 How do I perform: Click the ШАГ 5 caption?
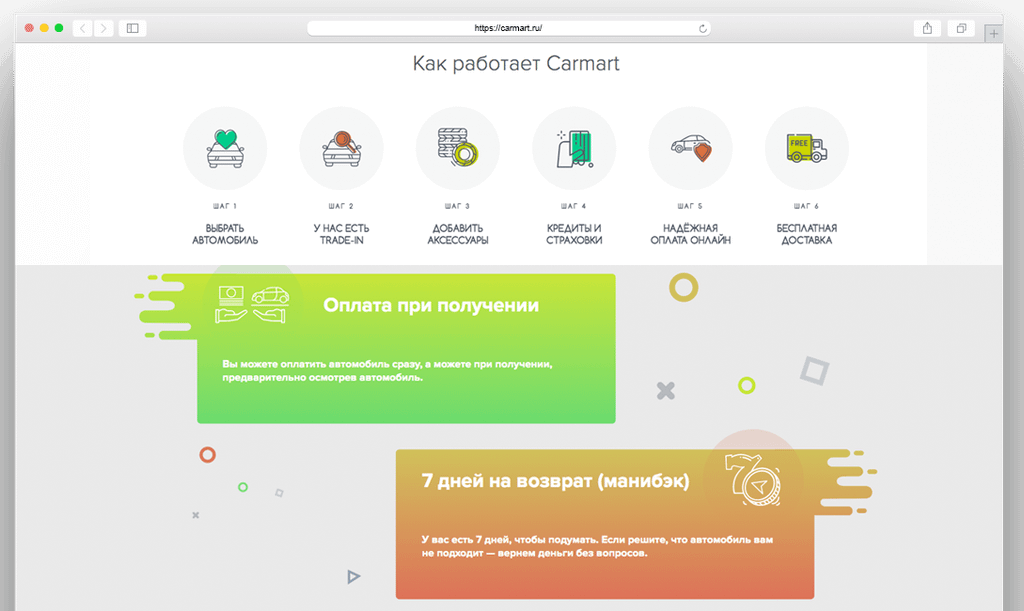(690, 206)
